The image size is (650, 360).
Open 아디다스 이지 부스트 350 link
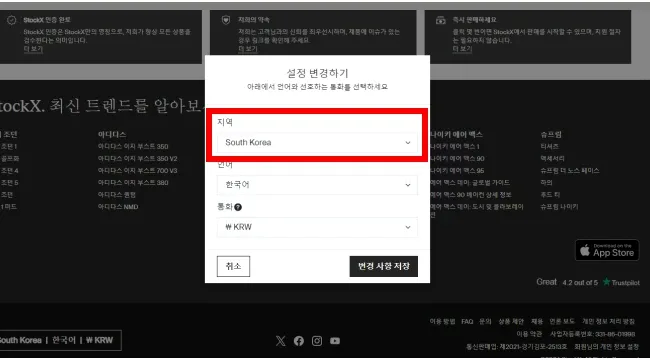133,146
